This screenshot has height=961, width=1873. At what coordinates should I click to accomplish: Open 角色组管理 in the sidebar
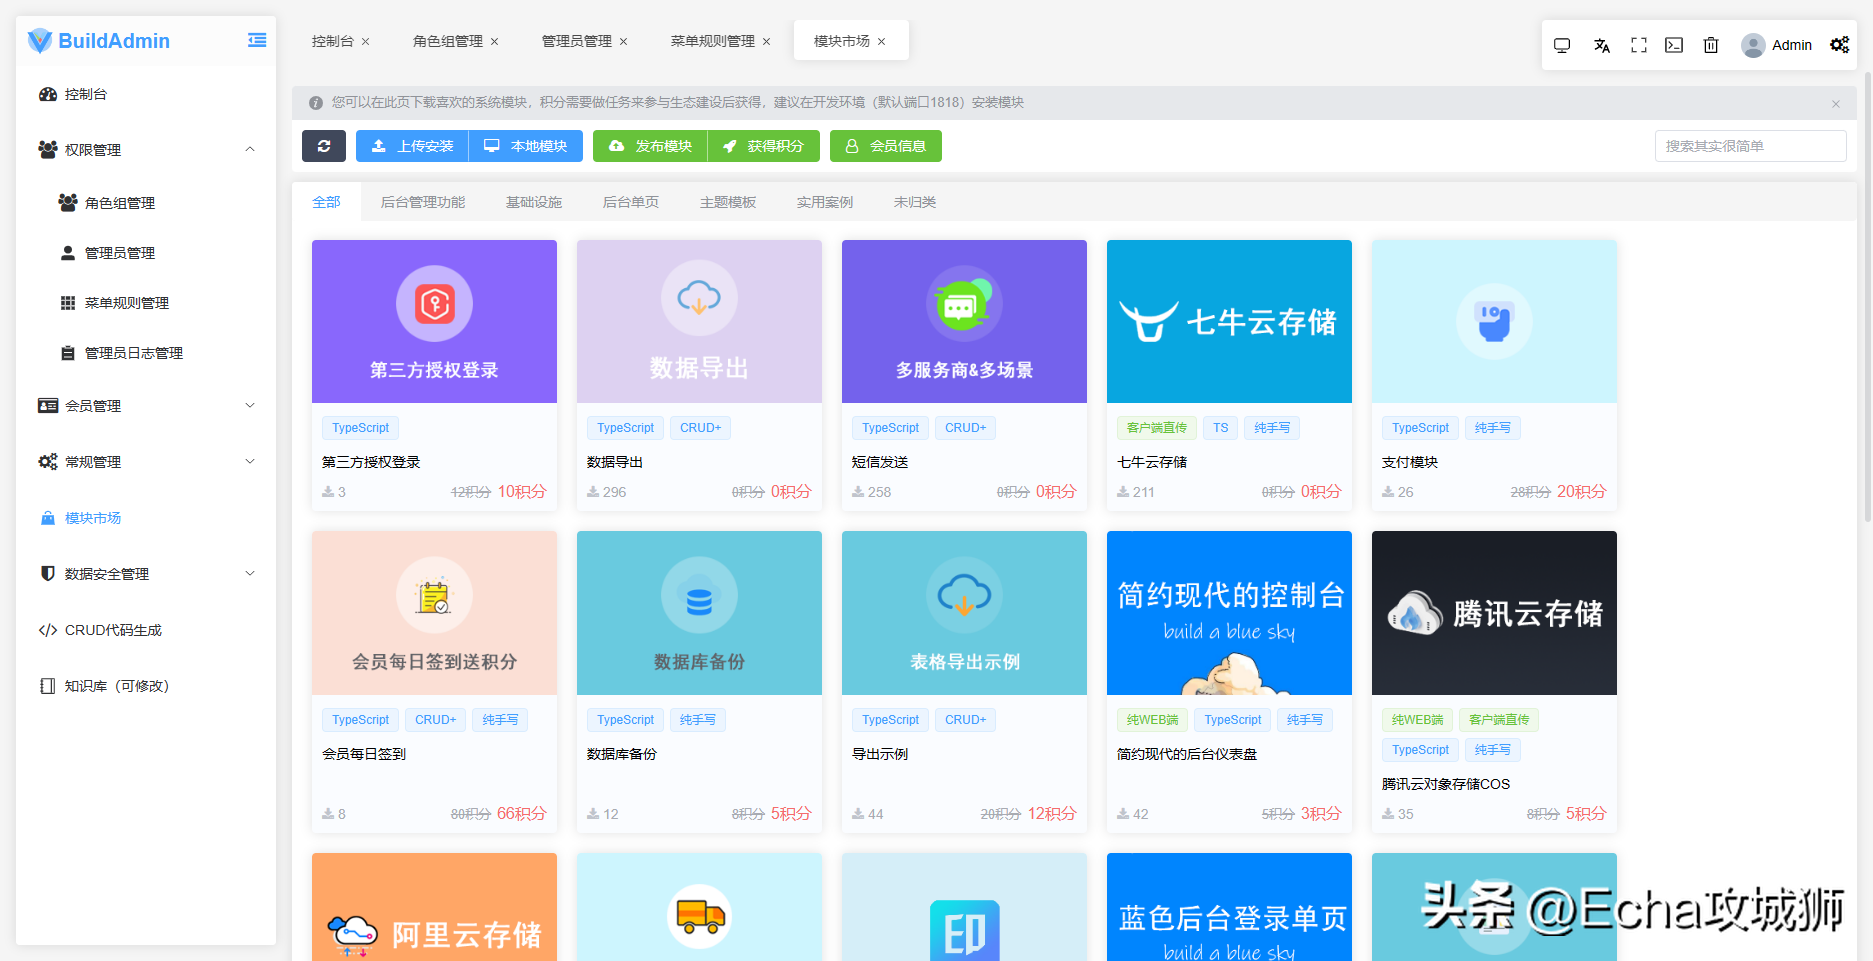[x=146, y=203]
